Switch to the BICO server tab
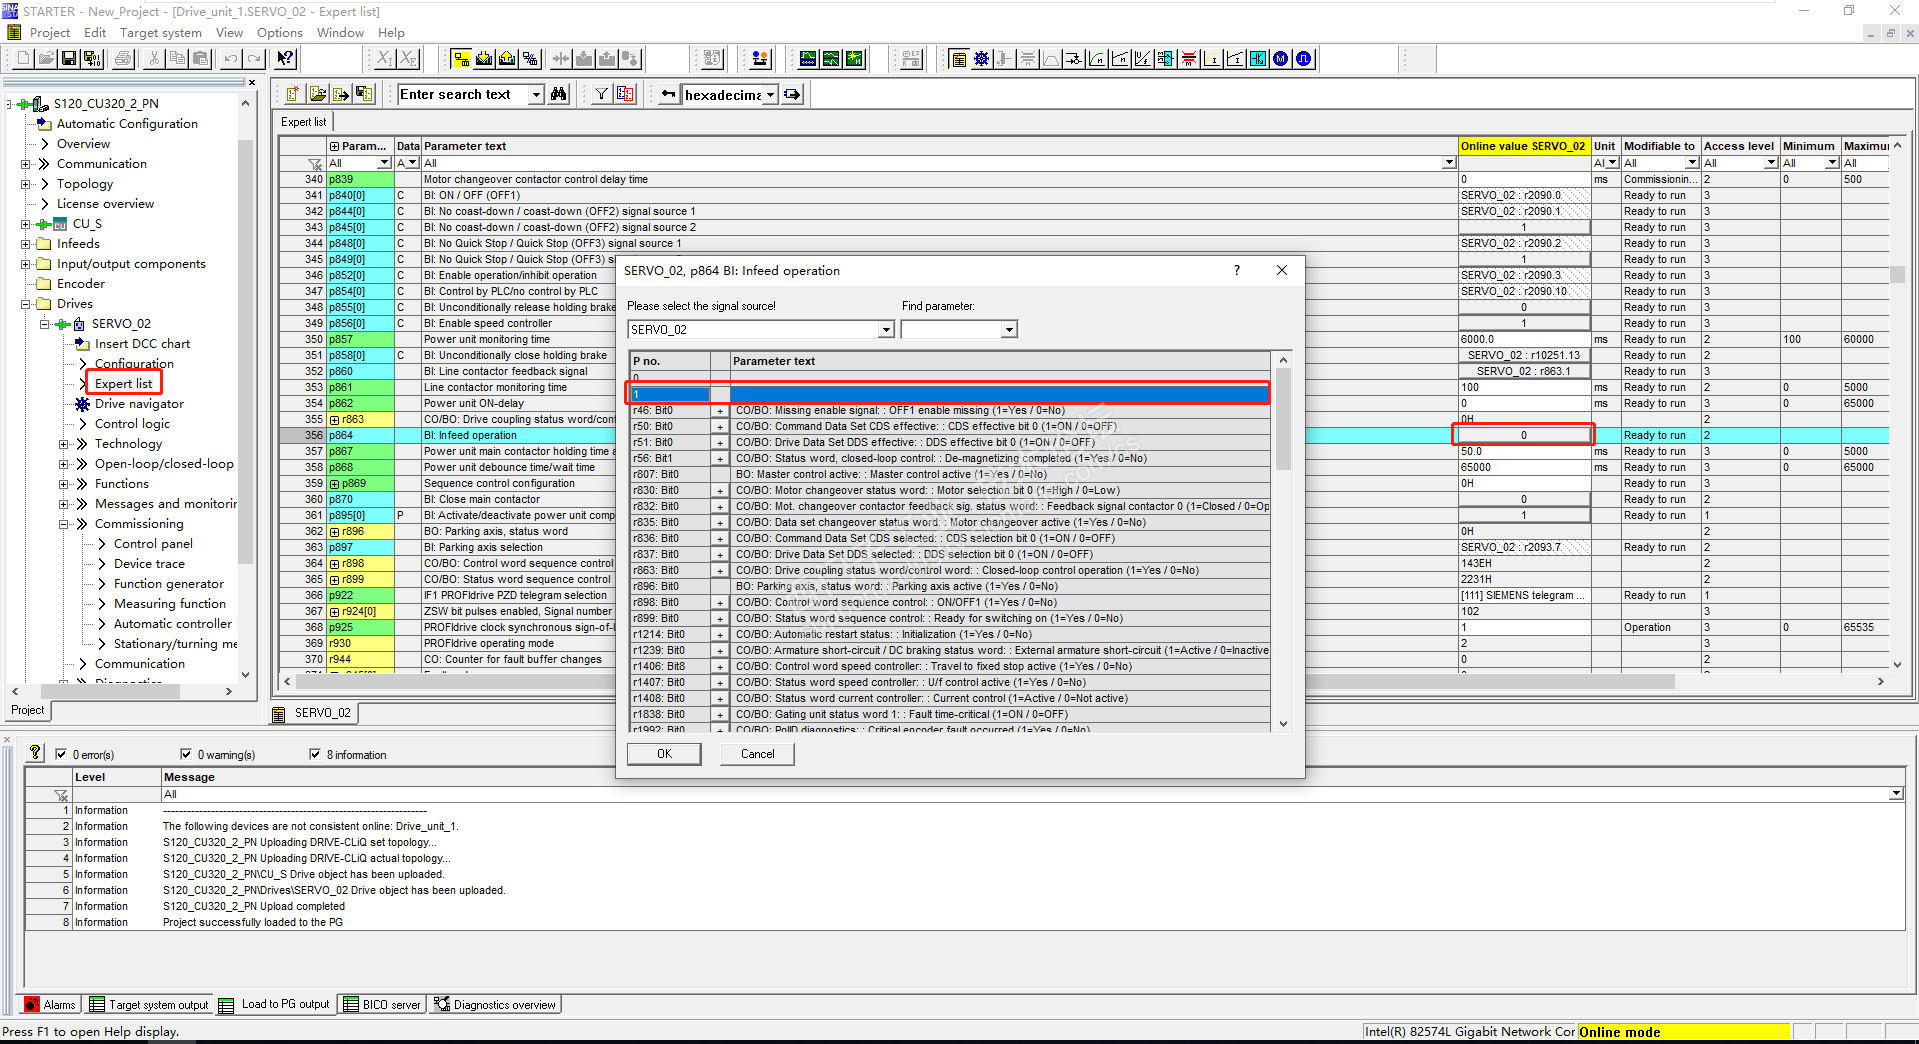This screenshot has height=1044, width=1919. 382,1005
